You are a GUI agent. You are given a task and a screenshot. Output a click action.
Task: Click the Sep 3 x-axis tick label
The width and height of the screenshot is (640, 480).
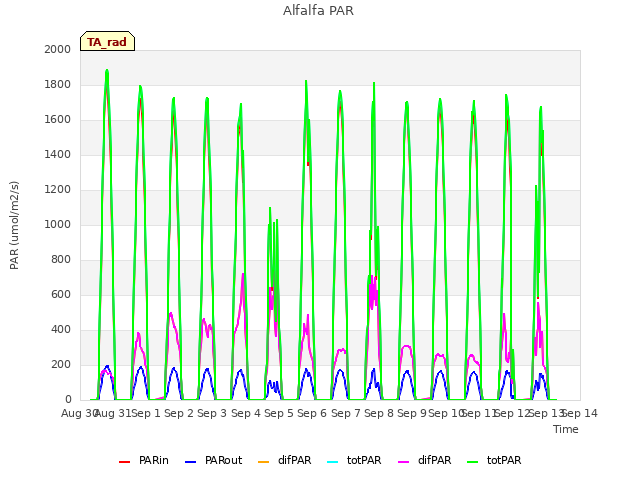pyautogui.click(x=212, y=413)
